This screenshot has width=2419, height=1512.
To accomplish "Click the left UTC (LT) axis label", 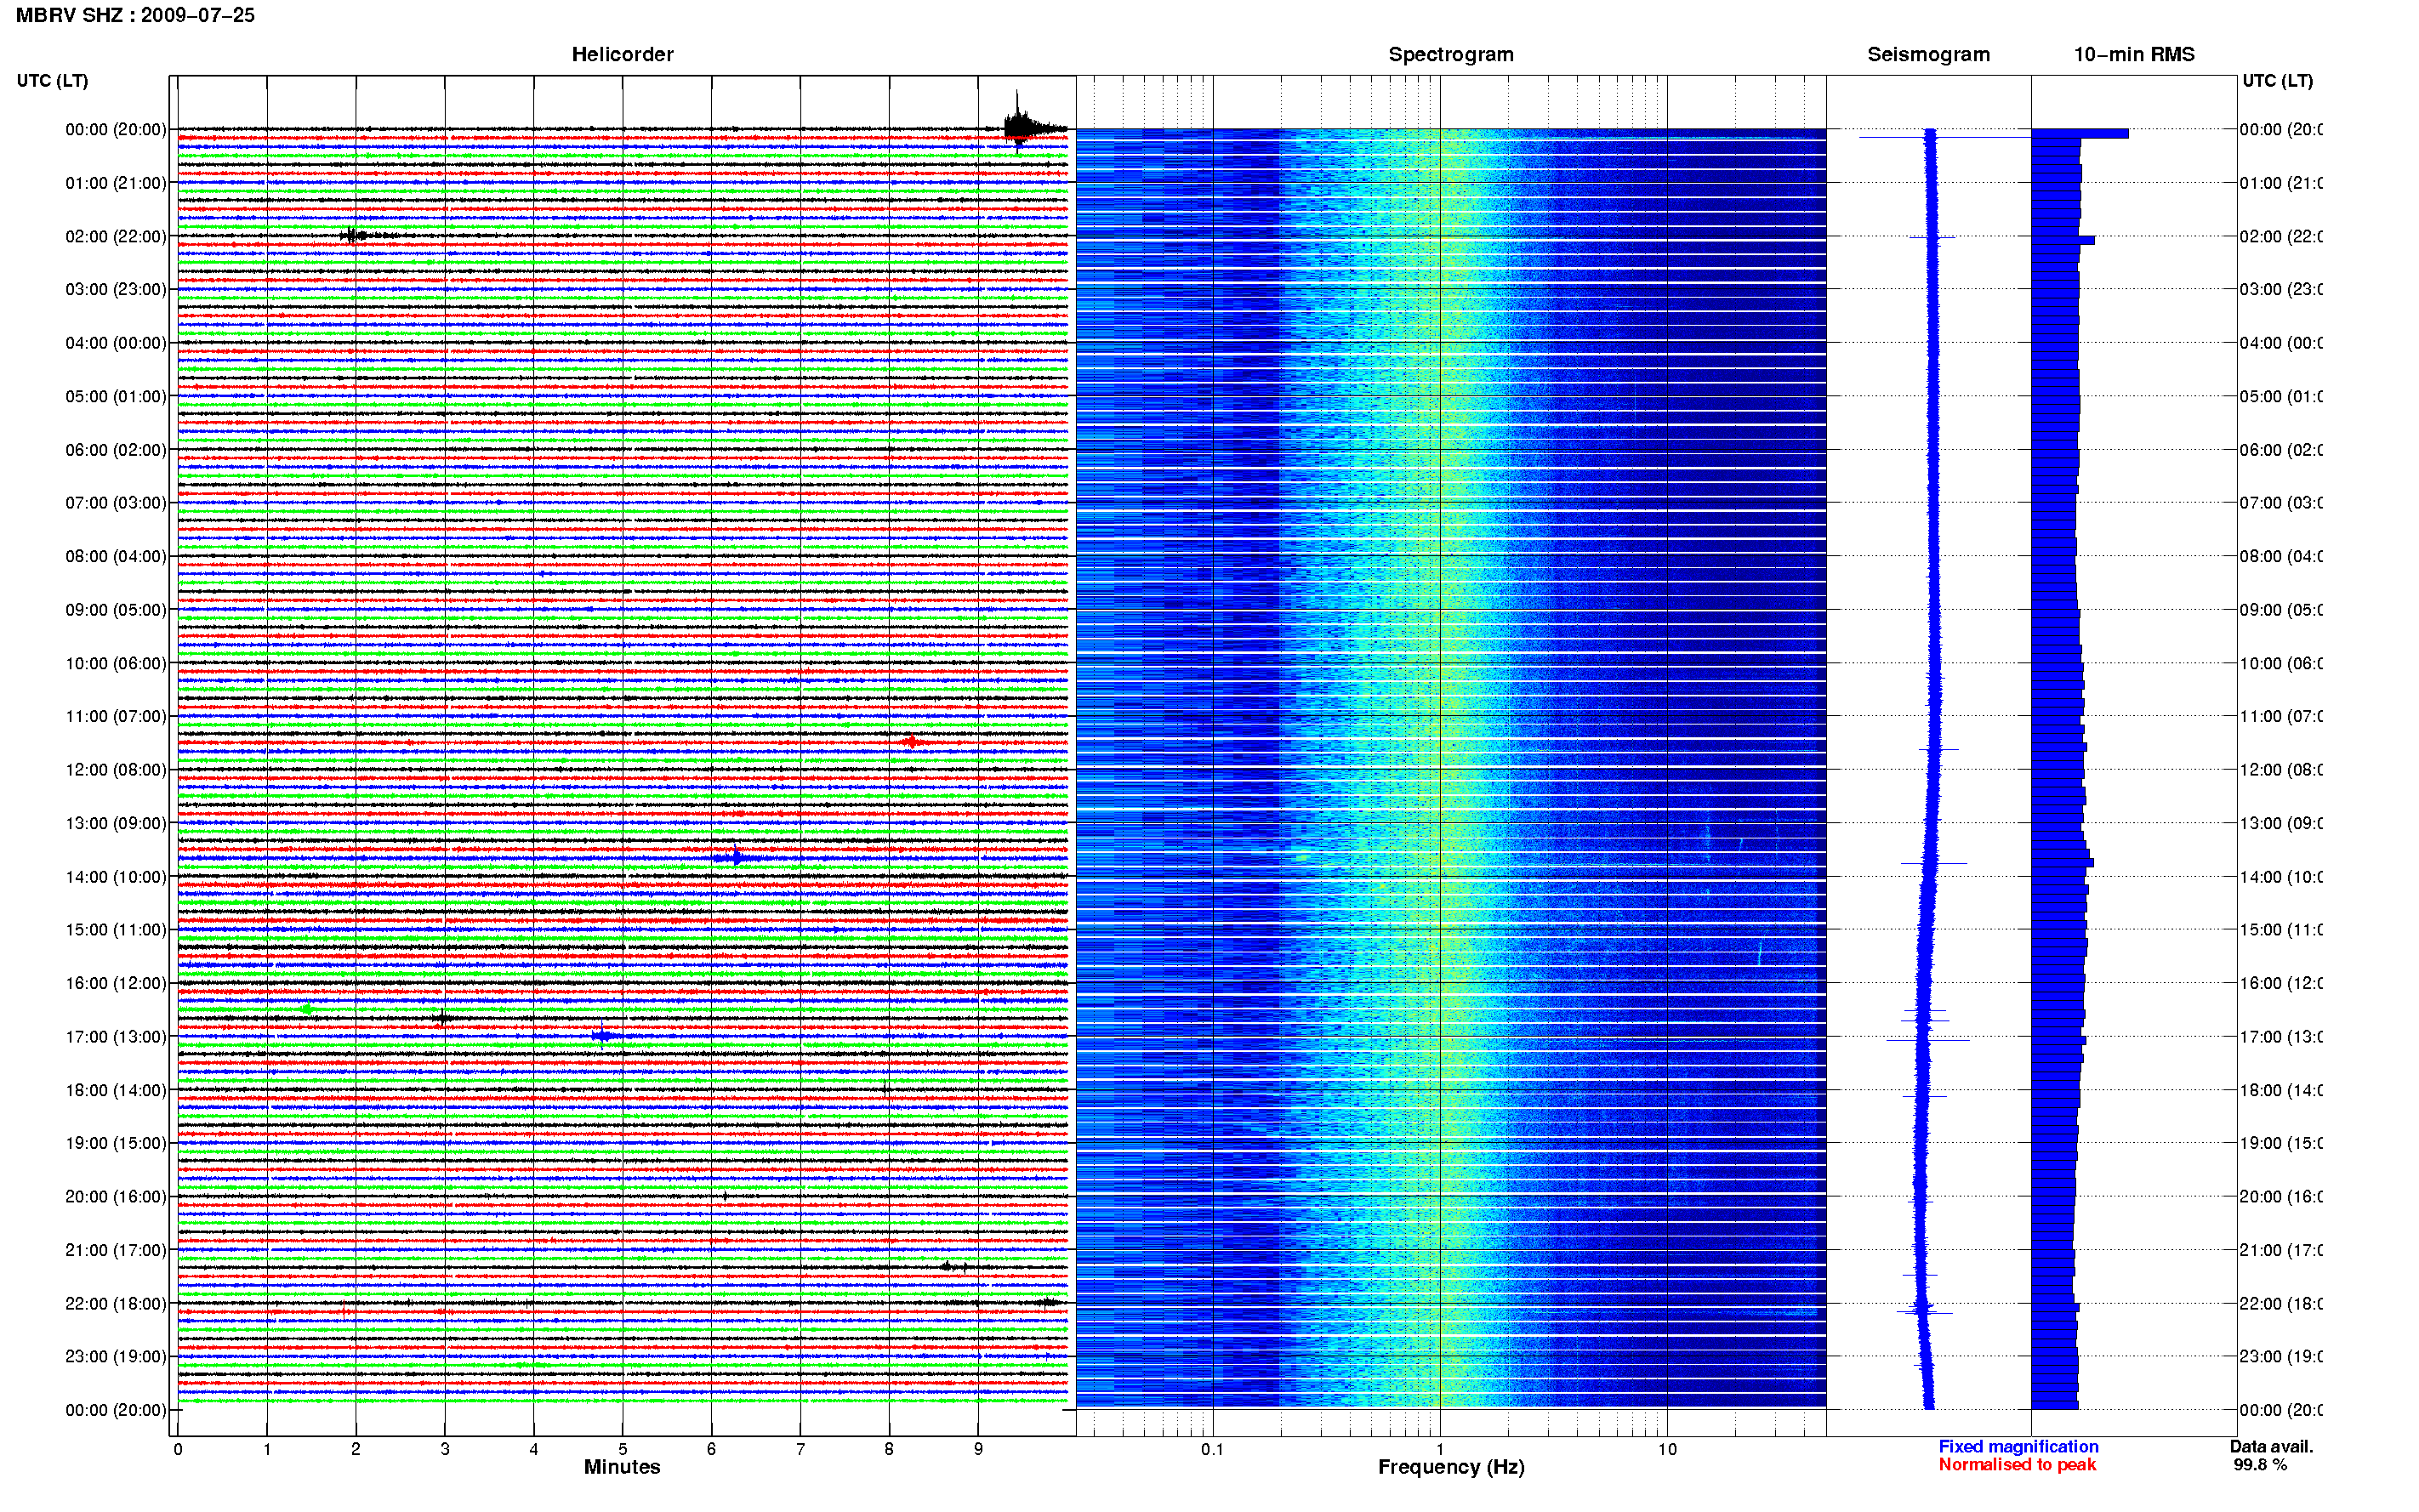I will 52,80.
